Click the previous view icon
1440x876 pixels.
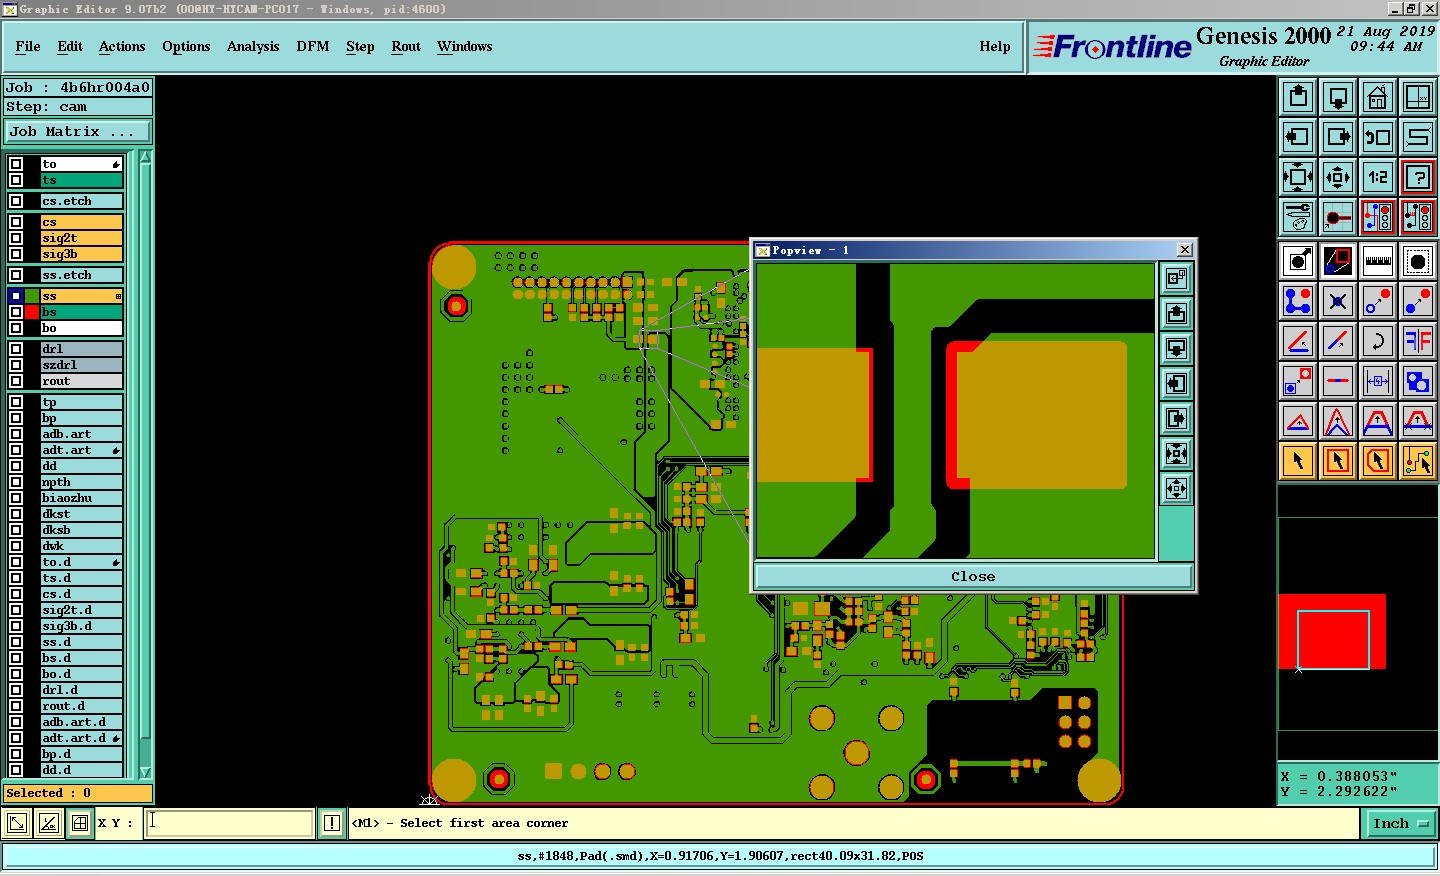click(1378, 137)
